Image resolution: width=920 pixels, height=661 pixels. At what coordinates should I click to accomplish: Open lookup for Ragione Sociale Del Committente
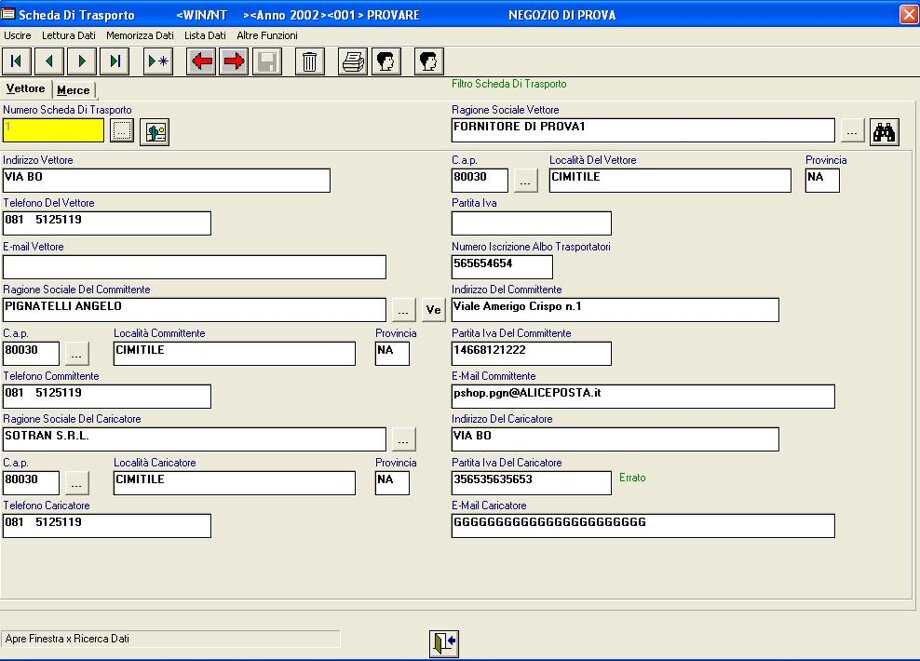click(x=402, y=310)
